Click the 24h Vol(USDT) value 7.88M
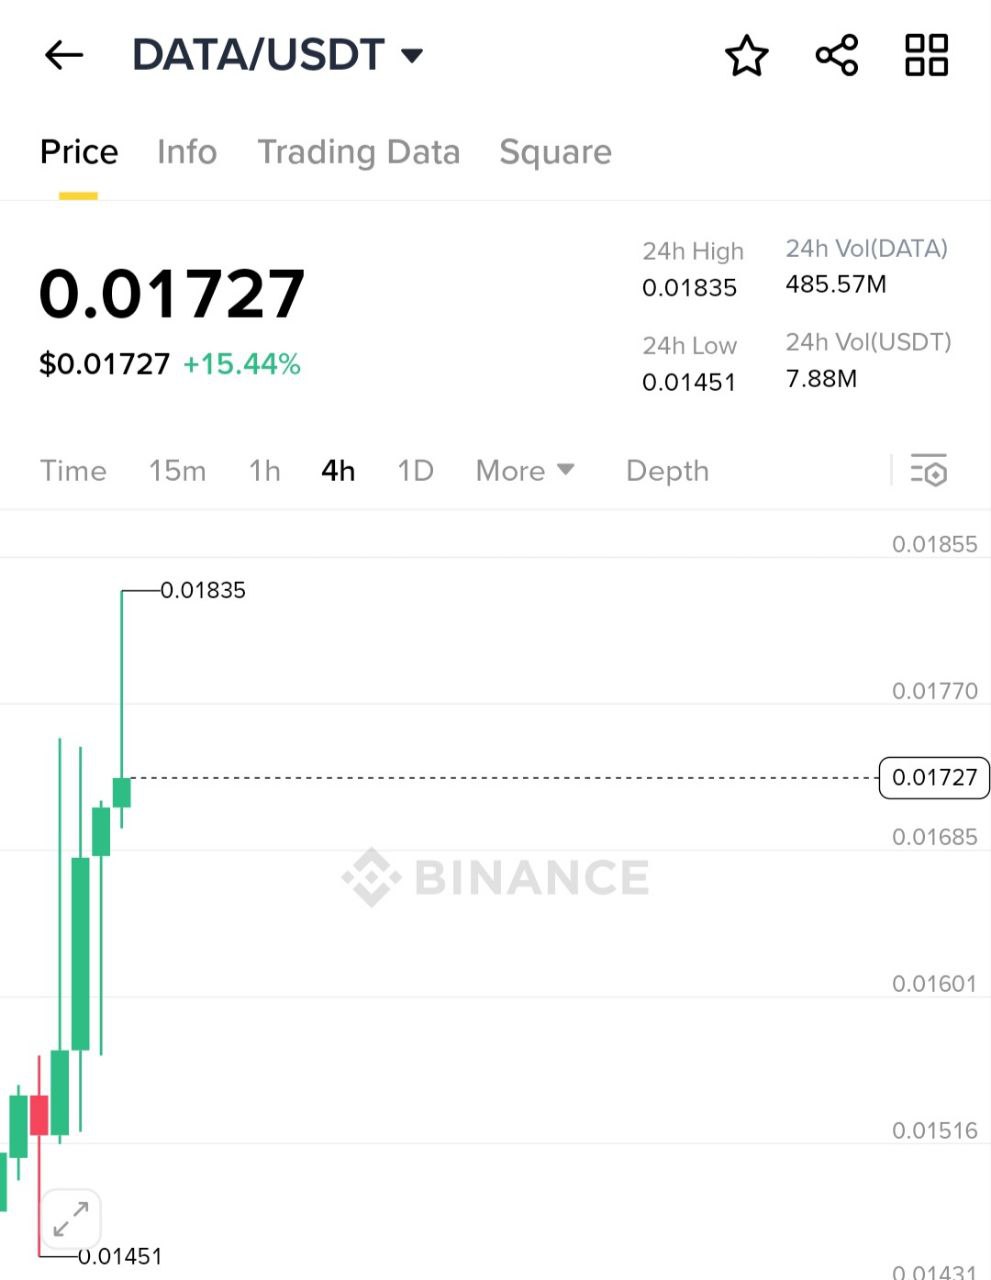The height and width of the screenshot is (1280, 991). (x=821, y=378)
